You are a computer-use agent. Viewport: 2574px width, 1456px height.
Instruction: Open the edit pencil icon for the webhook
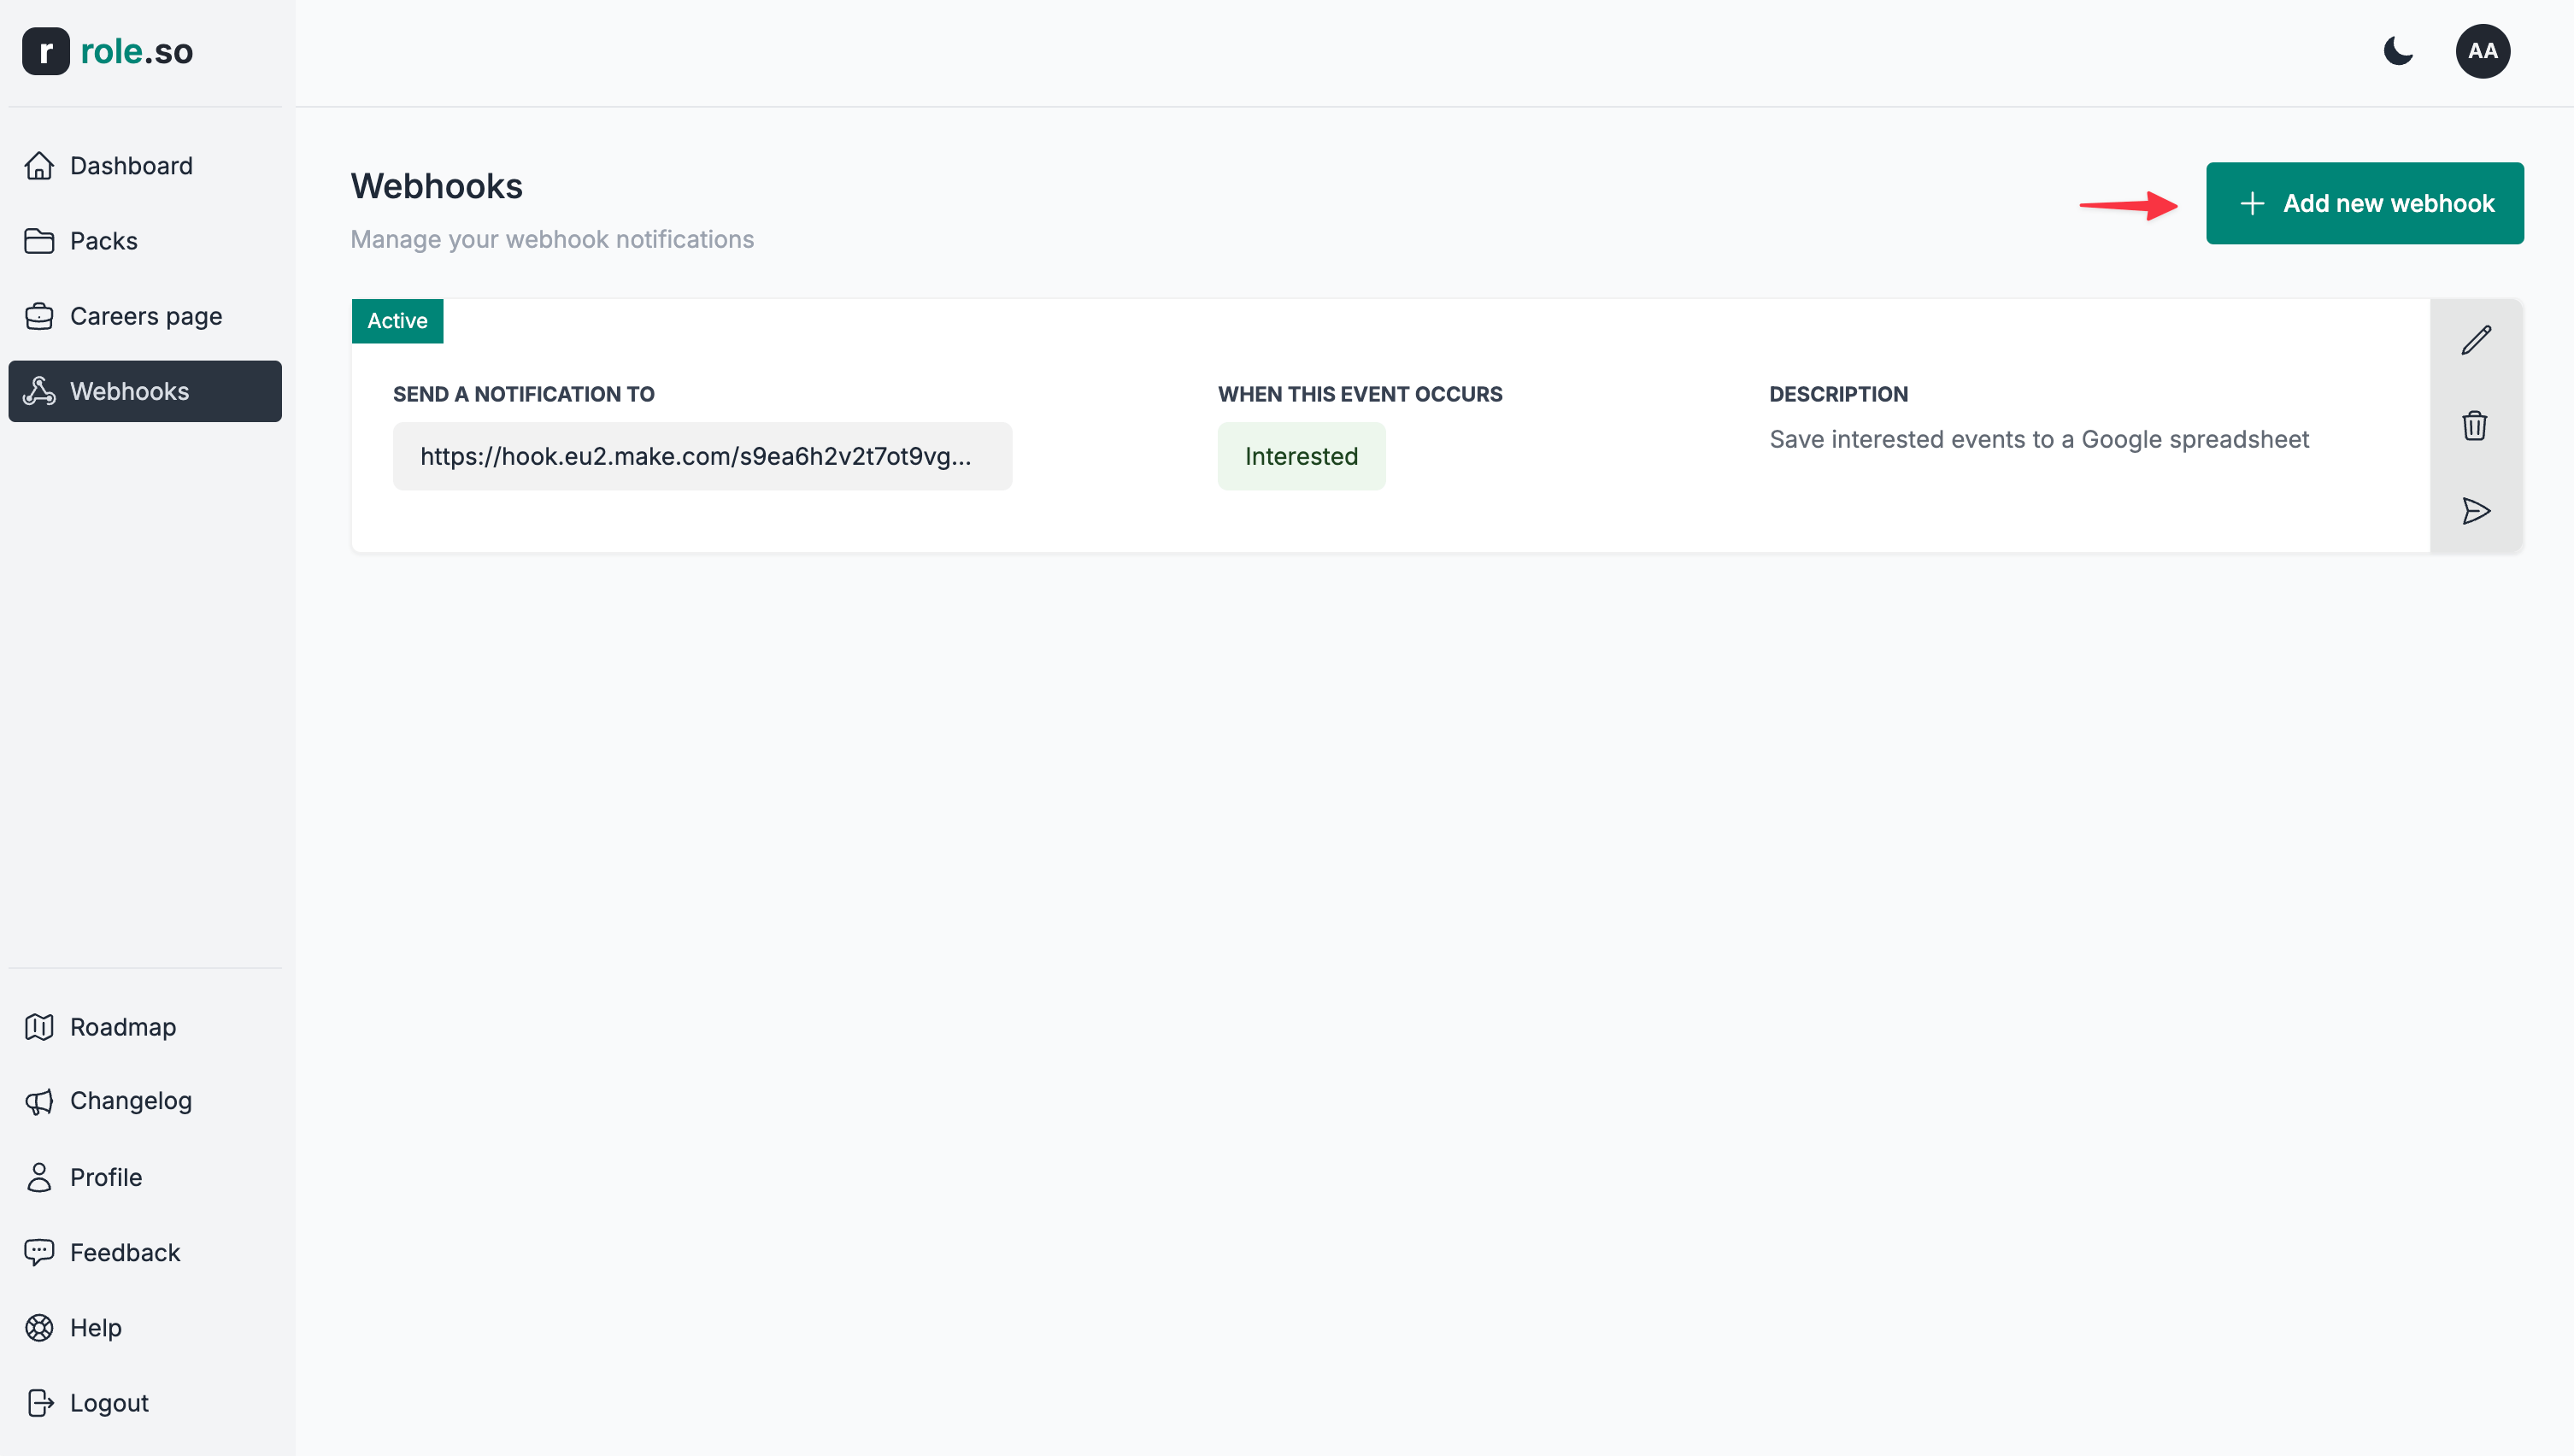pyautogui.click(x=2476, y=339)
